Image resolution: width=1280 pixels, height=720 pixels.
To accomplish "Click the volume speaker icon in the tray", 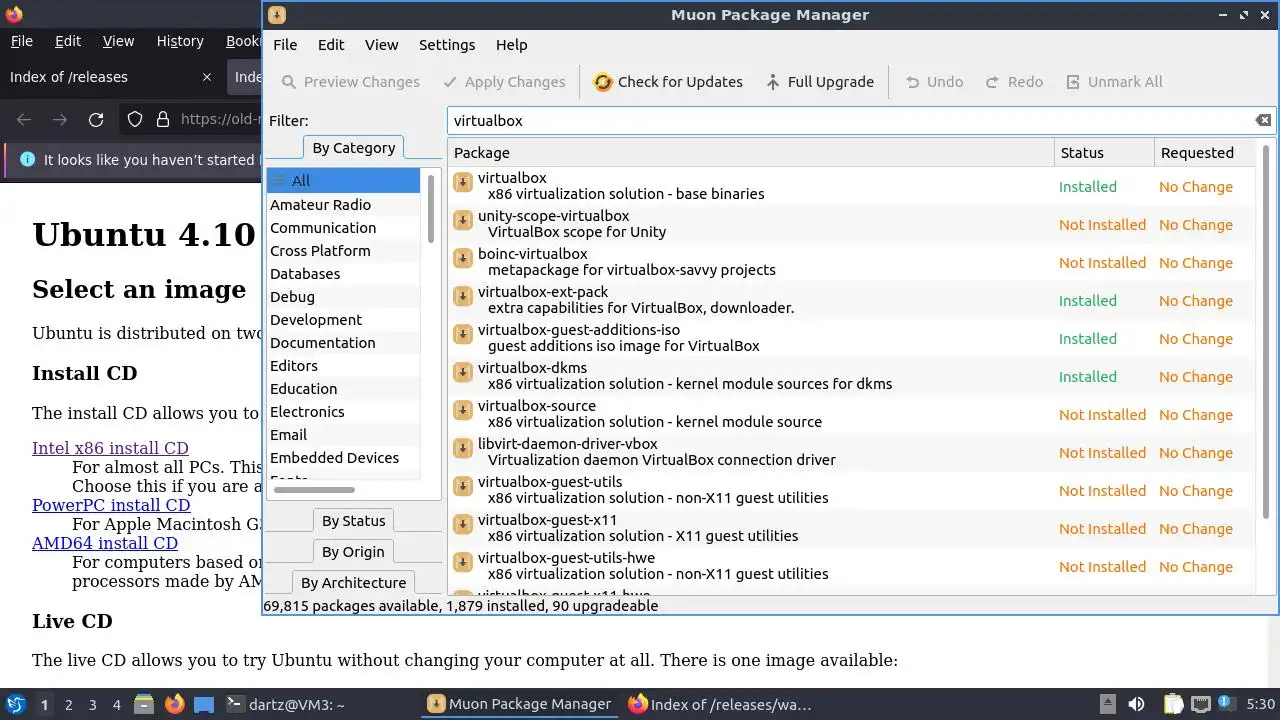I will click(1136, 704).
